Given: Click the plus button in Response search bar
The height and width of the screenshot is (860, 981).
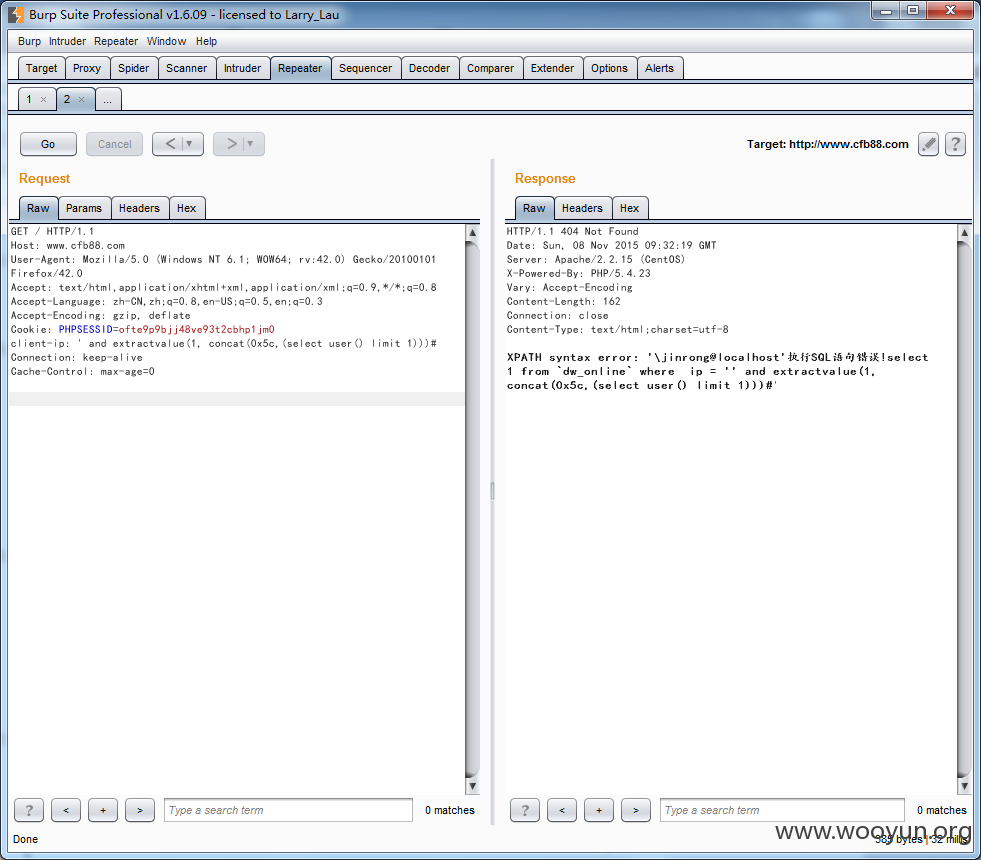Looking at the screenshot, I should tap(599, 810).
